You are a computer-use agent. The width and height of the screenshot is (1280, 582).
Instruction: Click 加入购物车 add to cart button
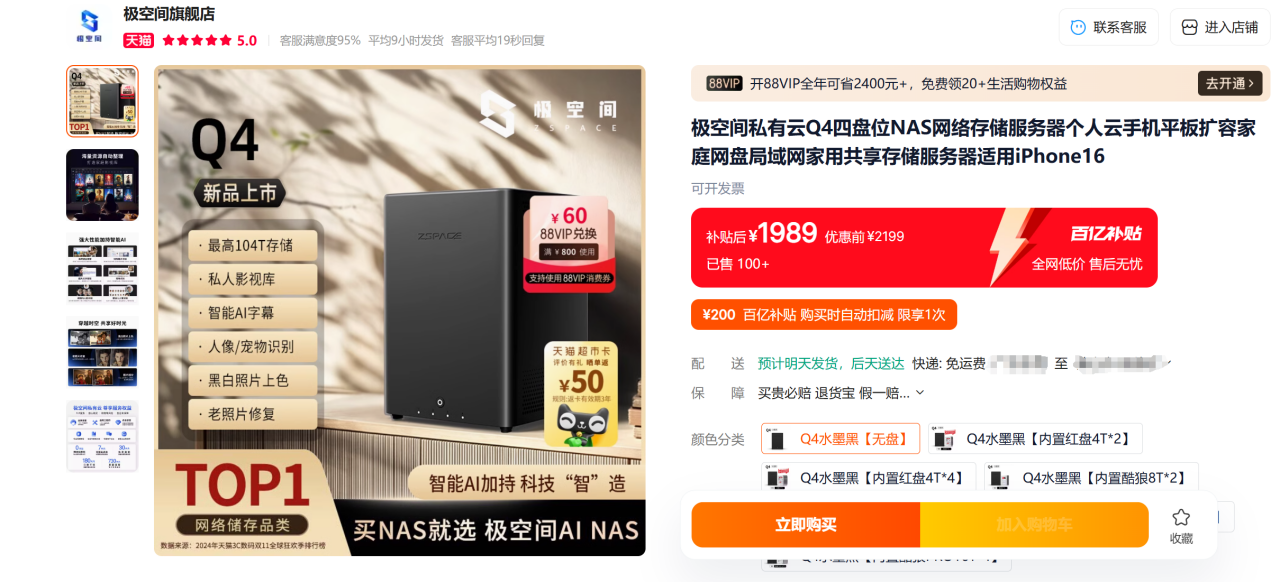click(1034, 525)
